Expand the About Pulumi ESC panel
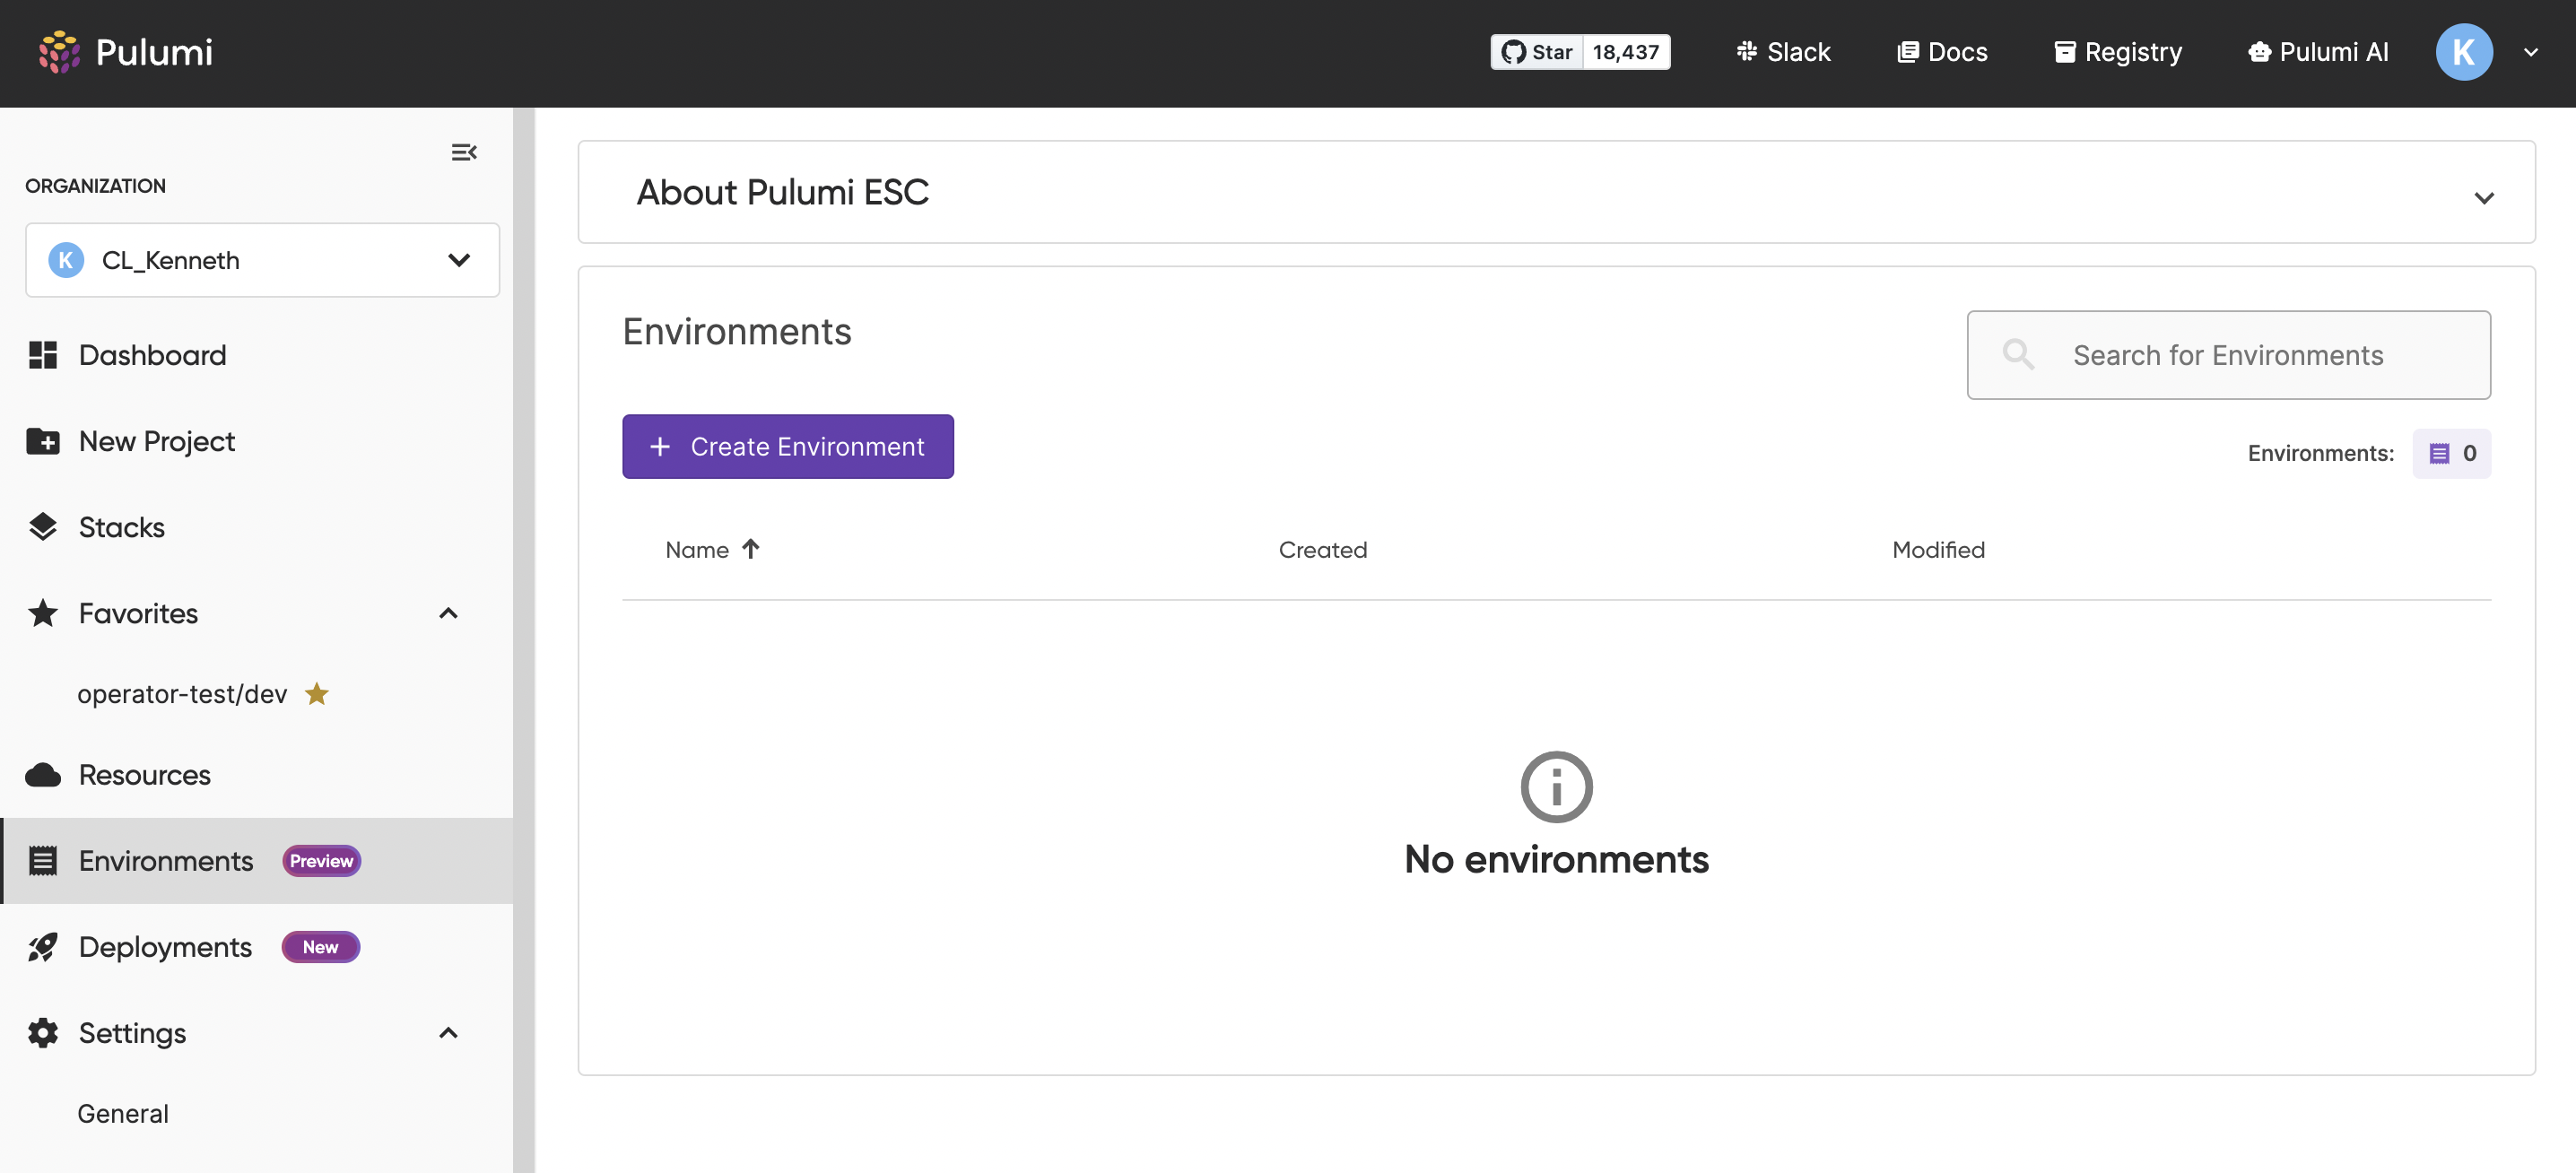This screenshot has width=2576, height=1173. click(2484, 197)
